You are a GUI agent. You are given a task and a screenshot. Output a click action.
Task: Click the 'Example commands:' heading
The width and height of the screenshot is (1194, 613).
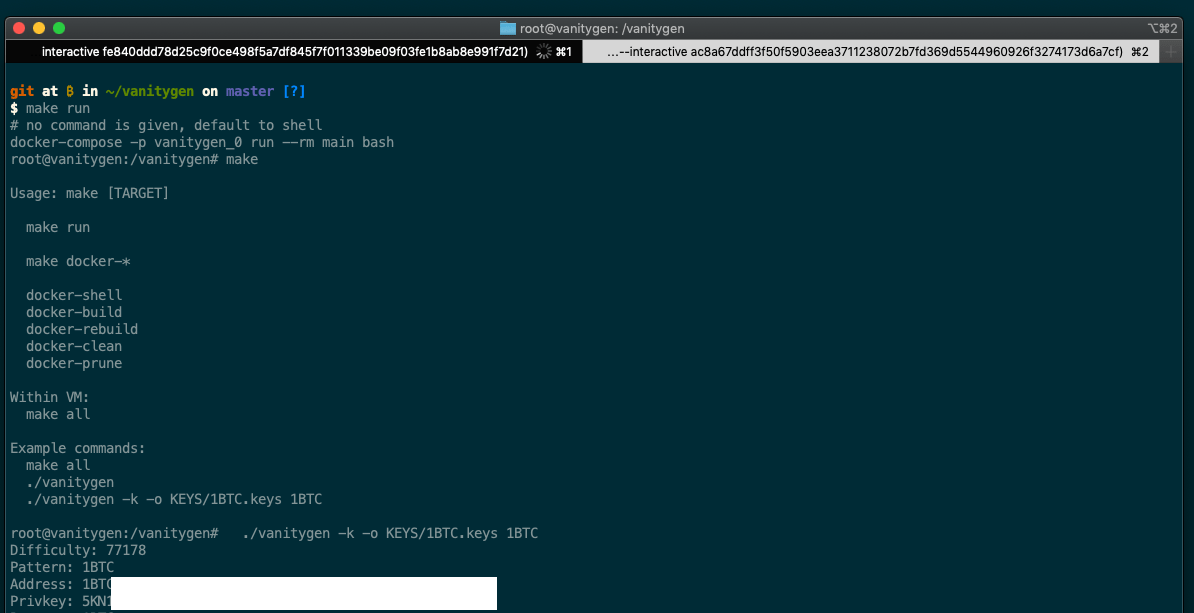(x=78, y=449)
